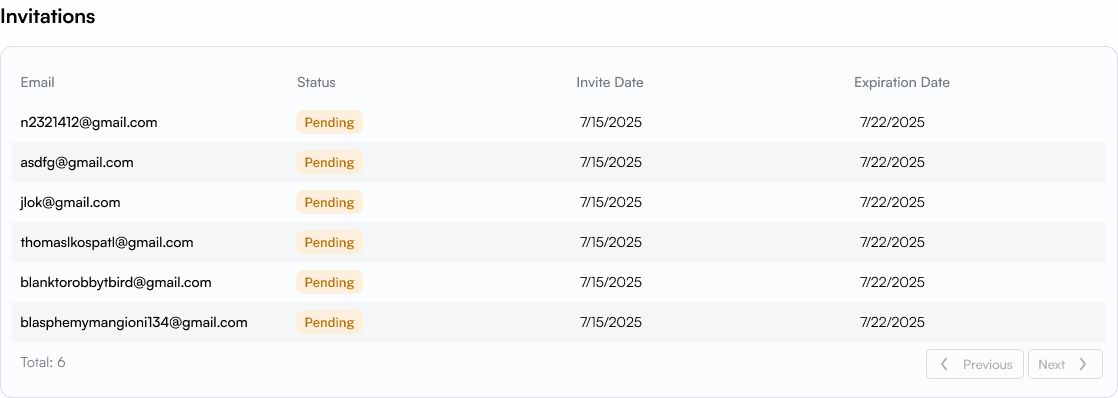The height and width of the screenshot is (398, 1118).
Task: Click Pending badge for n2321412@gmail.com
Action: tap(329, 122)
